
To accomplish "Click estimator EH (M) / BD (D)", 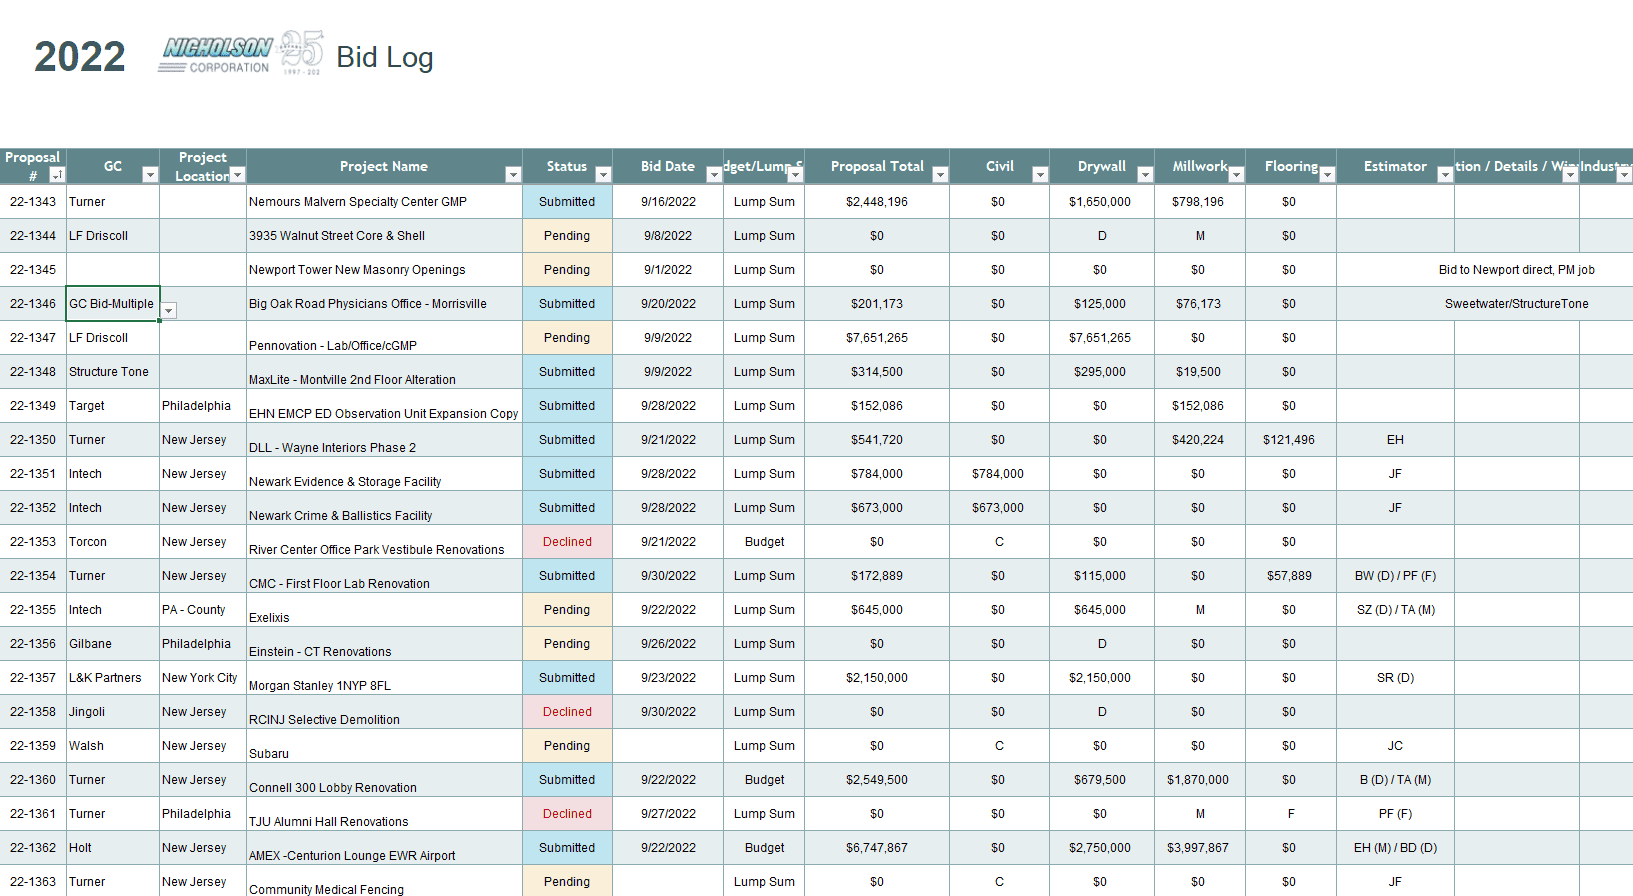I will (1395, 848).
